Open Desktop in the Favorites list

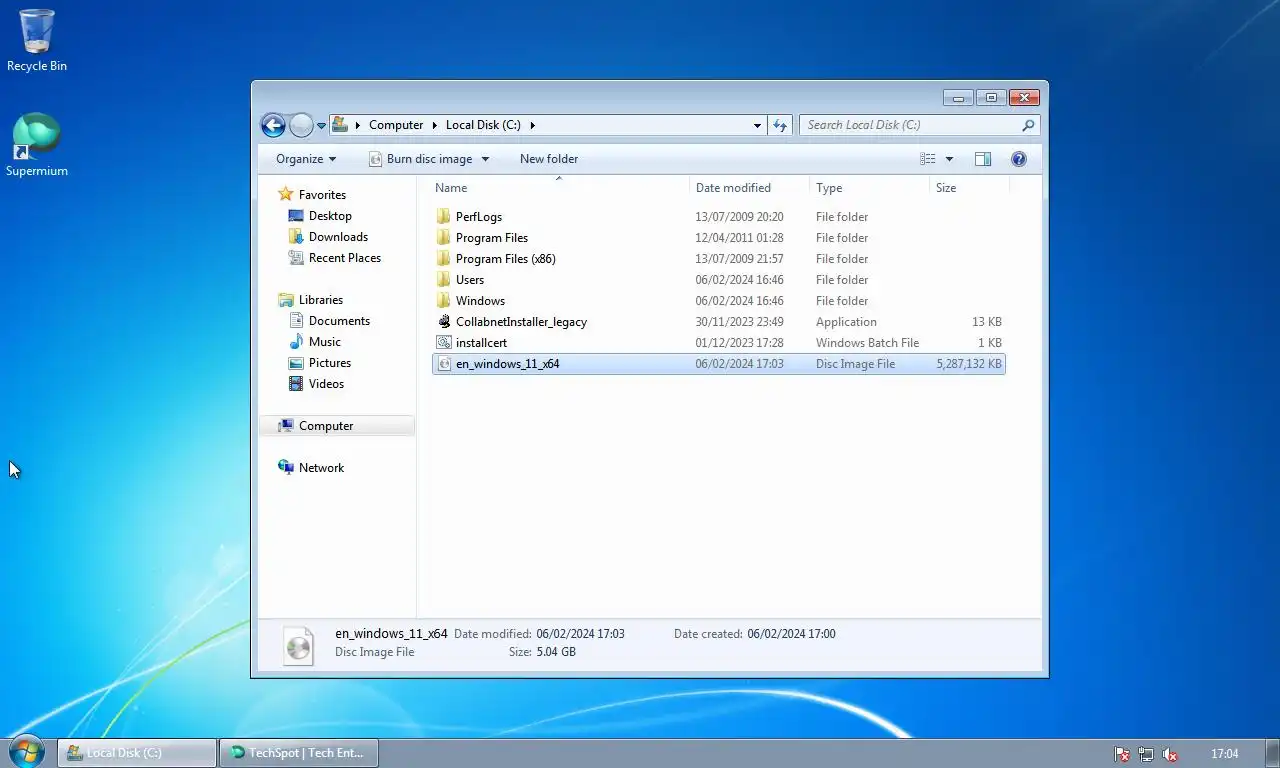coord(330,216)
